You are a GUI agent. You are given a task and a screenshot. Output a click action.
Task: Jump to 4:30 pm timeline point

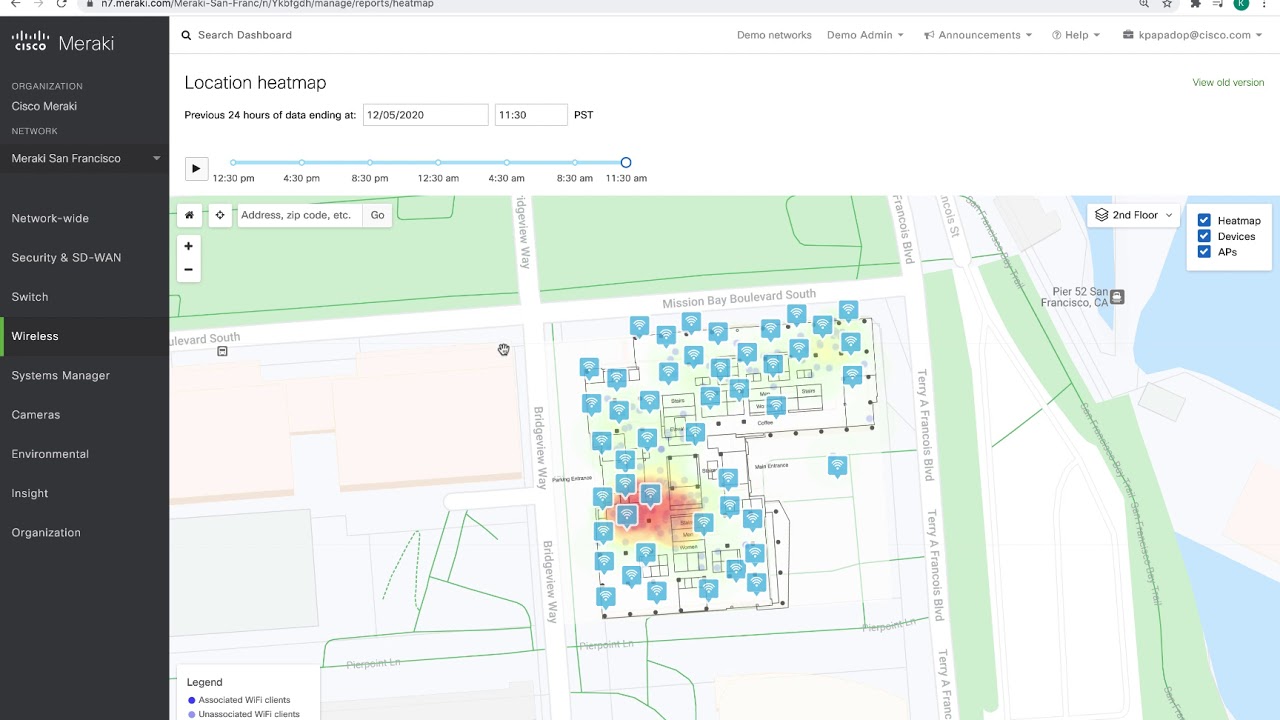(302, 162)
